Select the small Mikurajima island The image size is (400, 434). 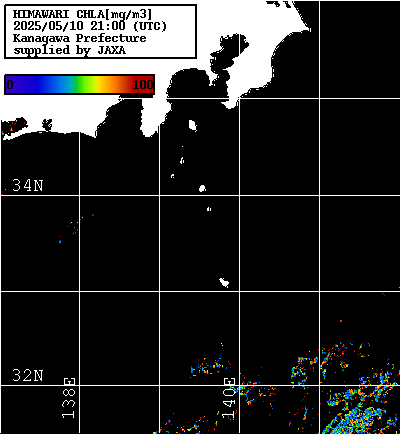209,209
